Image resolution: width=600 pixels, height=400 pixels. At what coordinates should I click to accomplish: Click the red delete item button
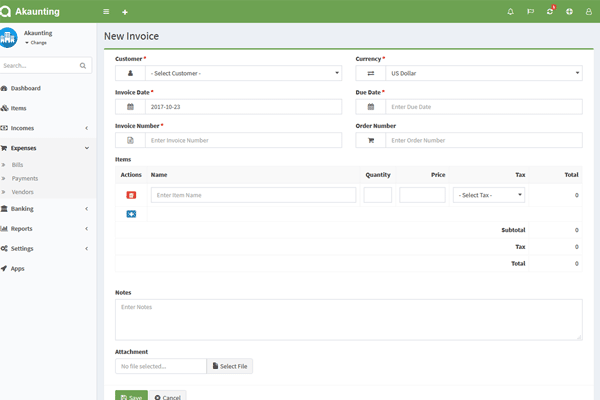tap(131, 195)
